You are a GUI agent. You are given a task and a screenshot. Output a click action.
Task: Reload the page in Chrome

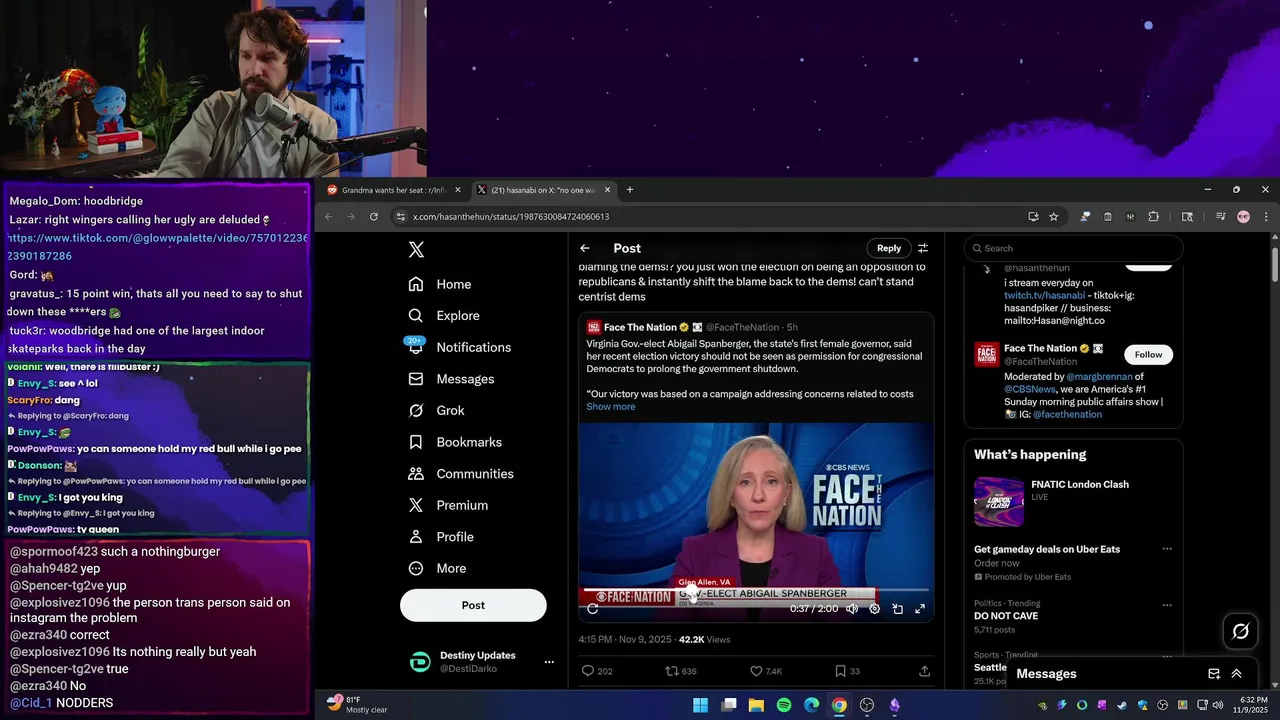(x=374, y=217)
